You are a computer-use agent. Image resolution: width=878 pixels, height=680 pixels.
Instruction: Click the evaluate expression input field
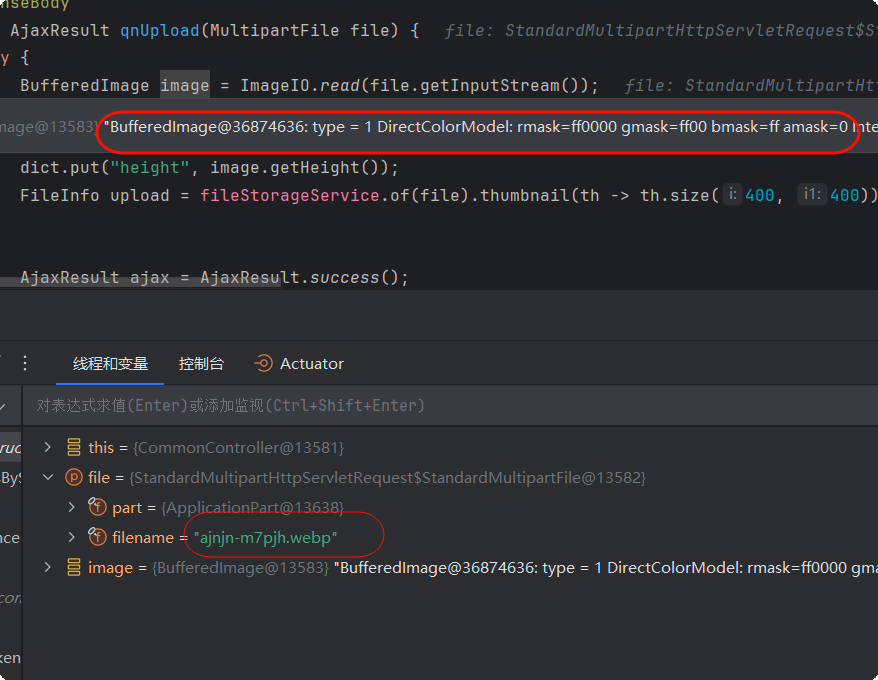[400, 405]
